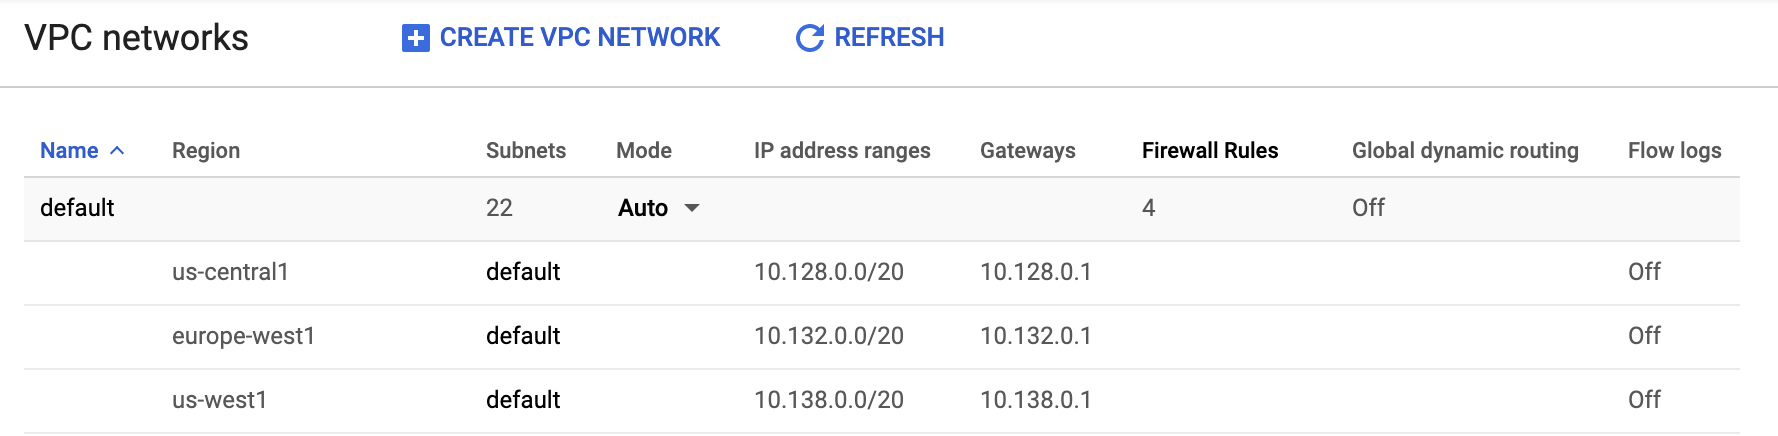Click gateway 10.138.0.1 in us-west1 row
The height and width of the screenshot is (436, 1778).
click(x=1036, y=400)
